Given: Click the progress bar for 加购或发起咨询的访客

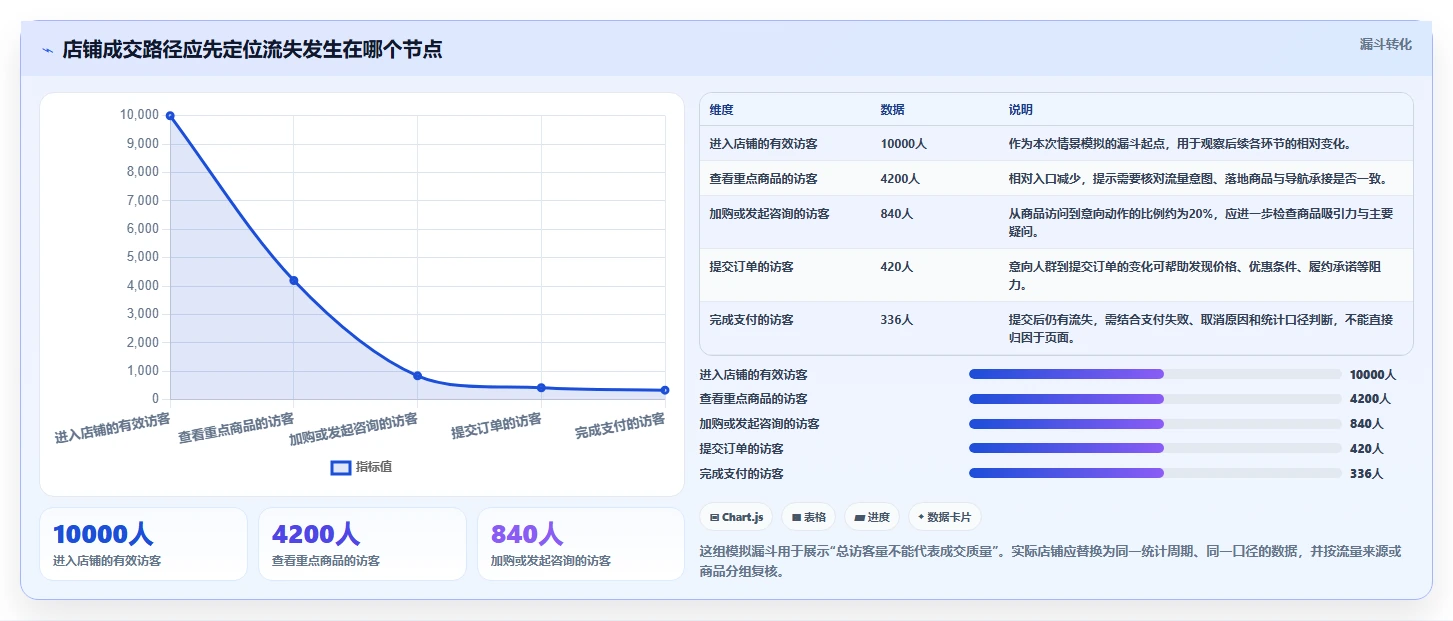Looking at the screenshot, I should point(1155,424).
